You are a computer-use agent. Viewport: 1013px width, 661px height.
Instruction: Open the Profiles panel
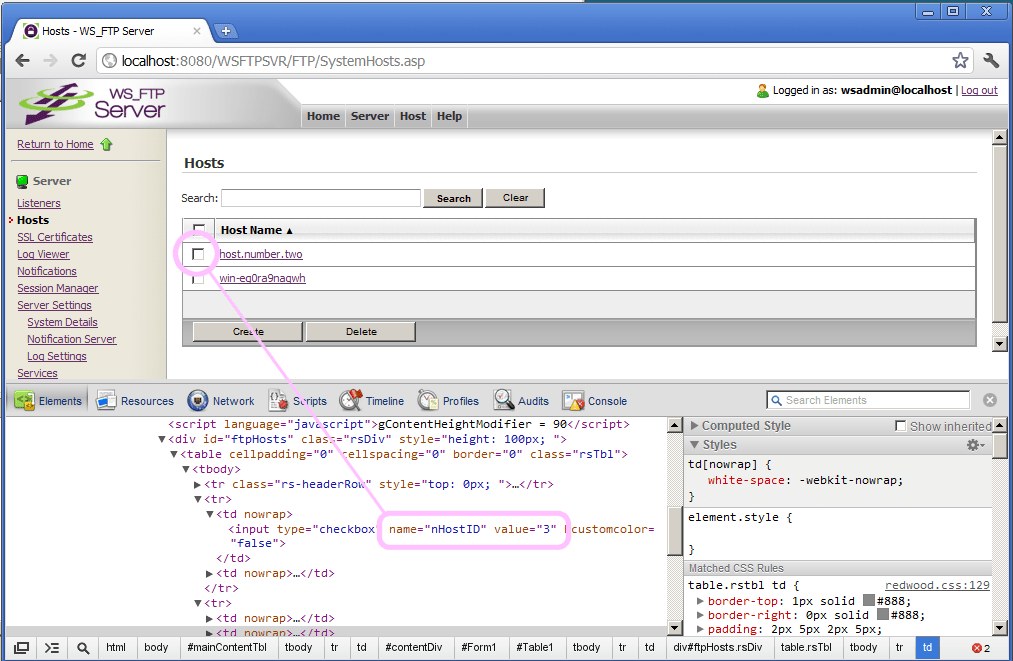pyautogui.click(x=448, y=401)
